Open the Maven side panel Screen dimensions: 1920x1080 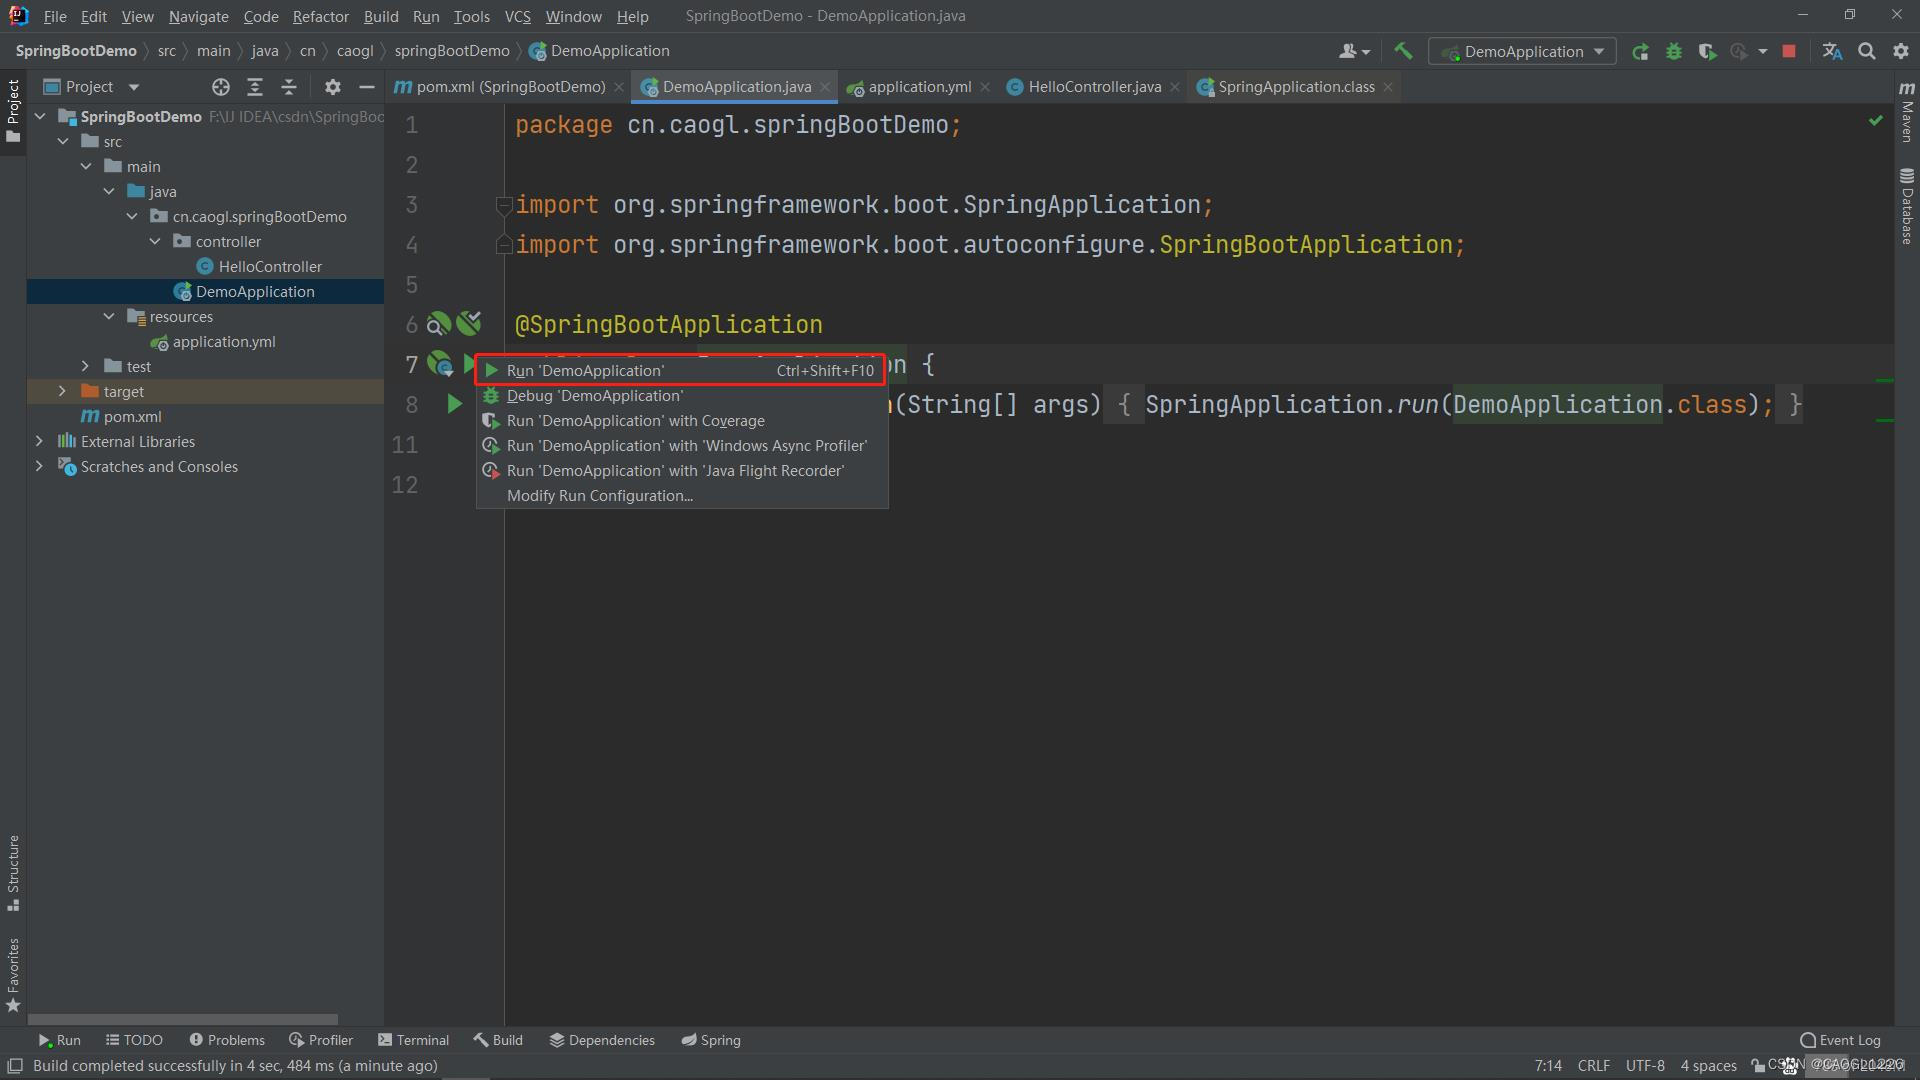1907,112
